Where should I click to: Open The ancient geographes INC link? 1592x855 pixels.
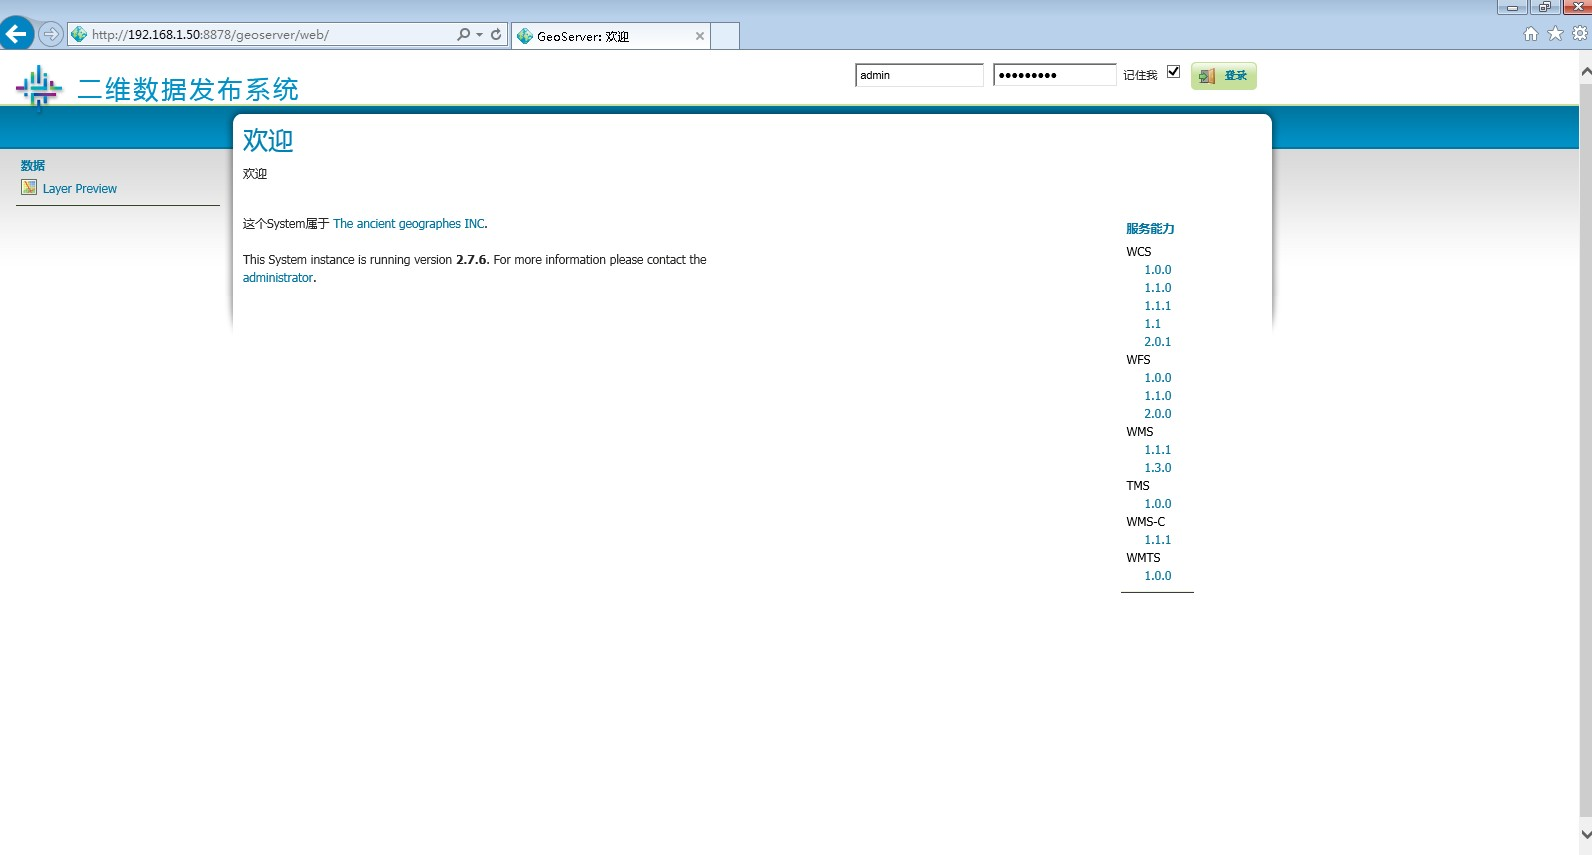[x=409, y=224]
